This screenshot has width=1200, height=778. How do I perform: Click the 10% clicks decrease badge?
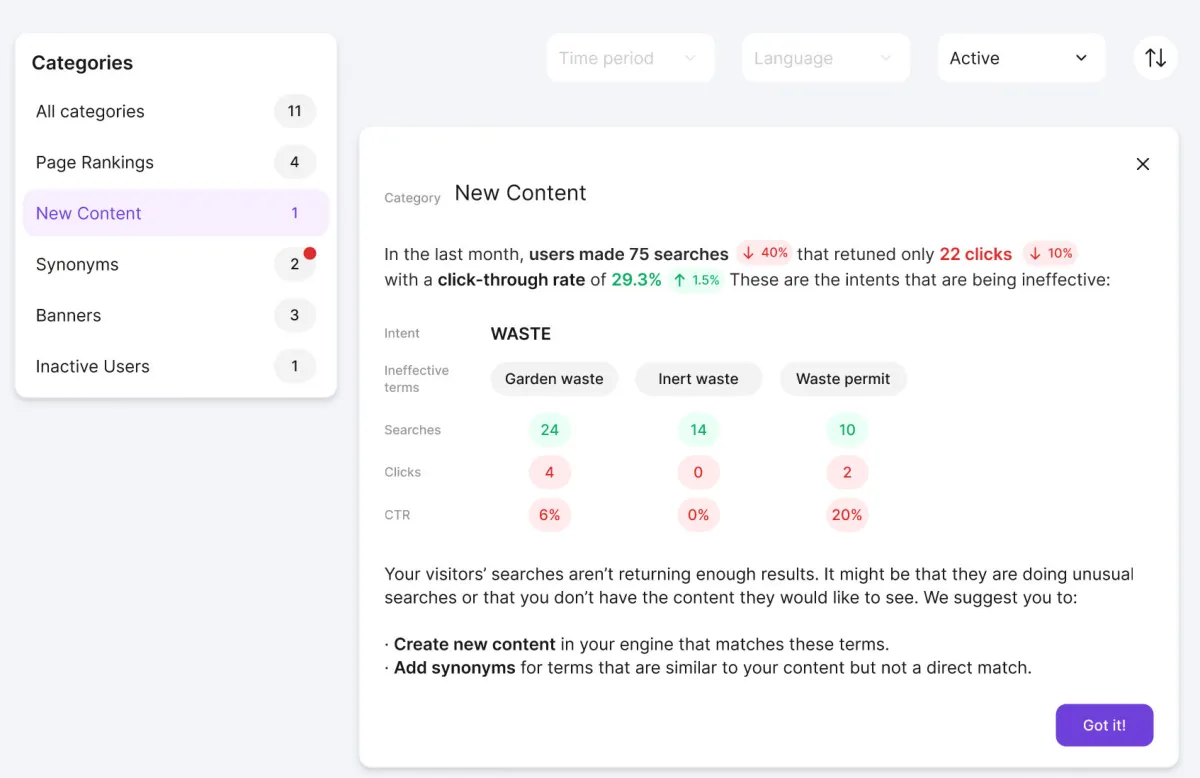point(1051,253)
